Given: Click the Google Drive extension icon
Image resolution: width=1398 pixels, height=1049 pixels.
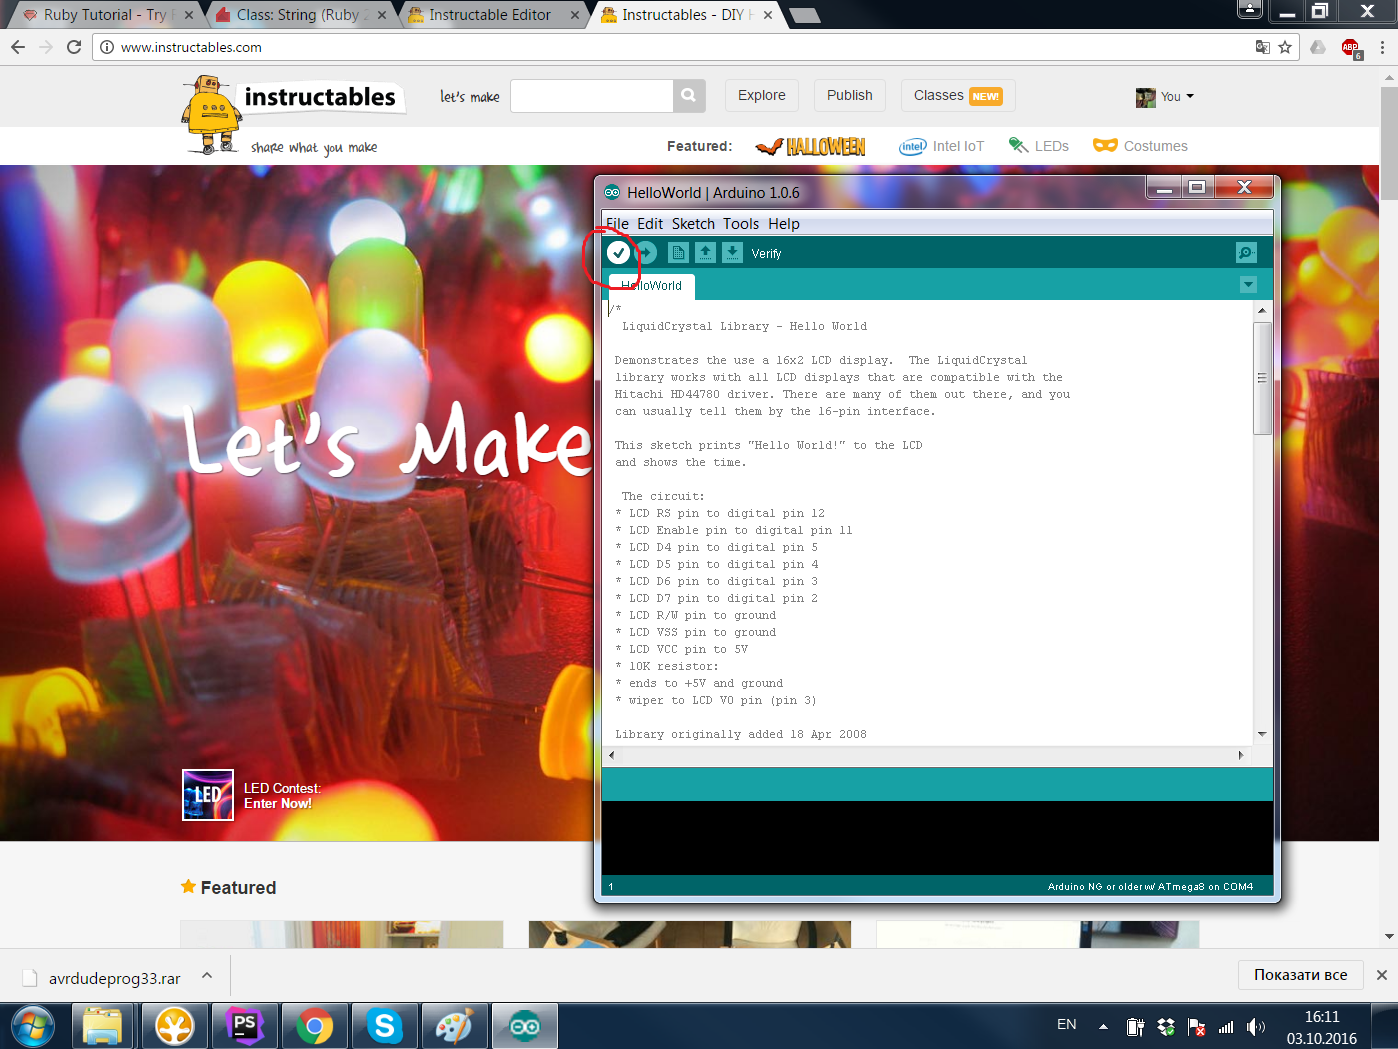Looking at the screenshot, I should [x=1318, y=47].
